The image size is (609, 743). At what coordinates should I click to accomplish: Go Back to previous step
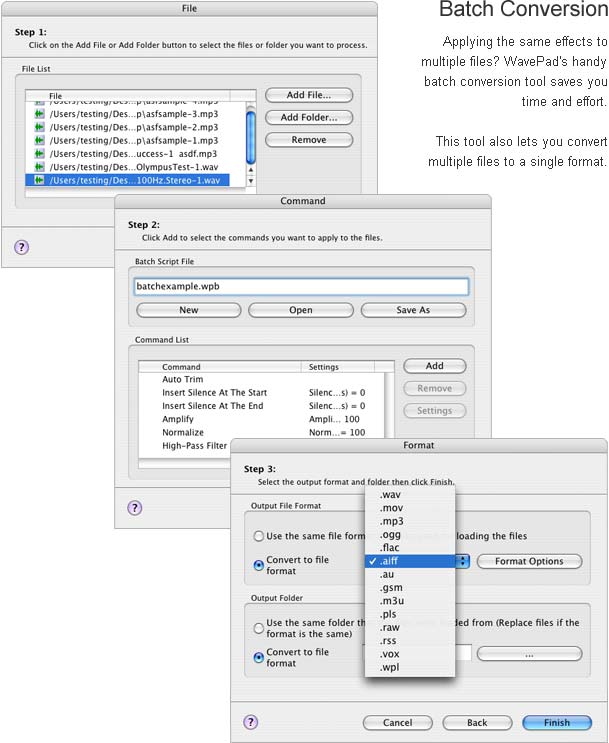(477, 723)
